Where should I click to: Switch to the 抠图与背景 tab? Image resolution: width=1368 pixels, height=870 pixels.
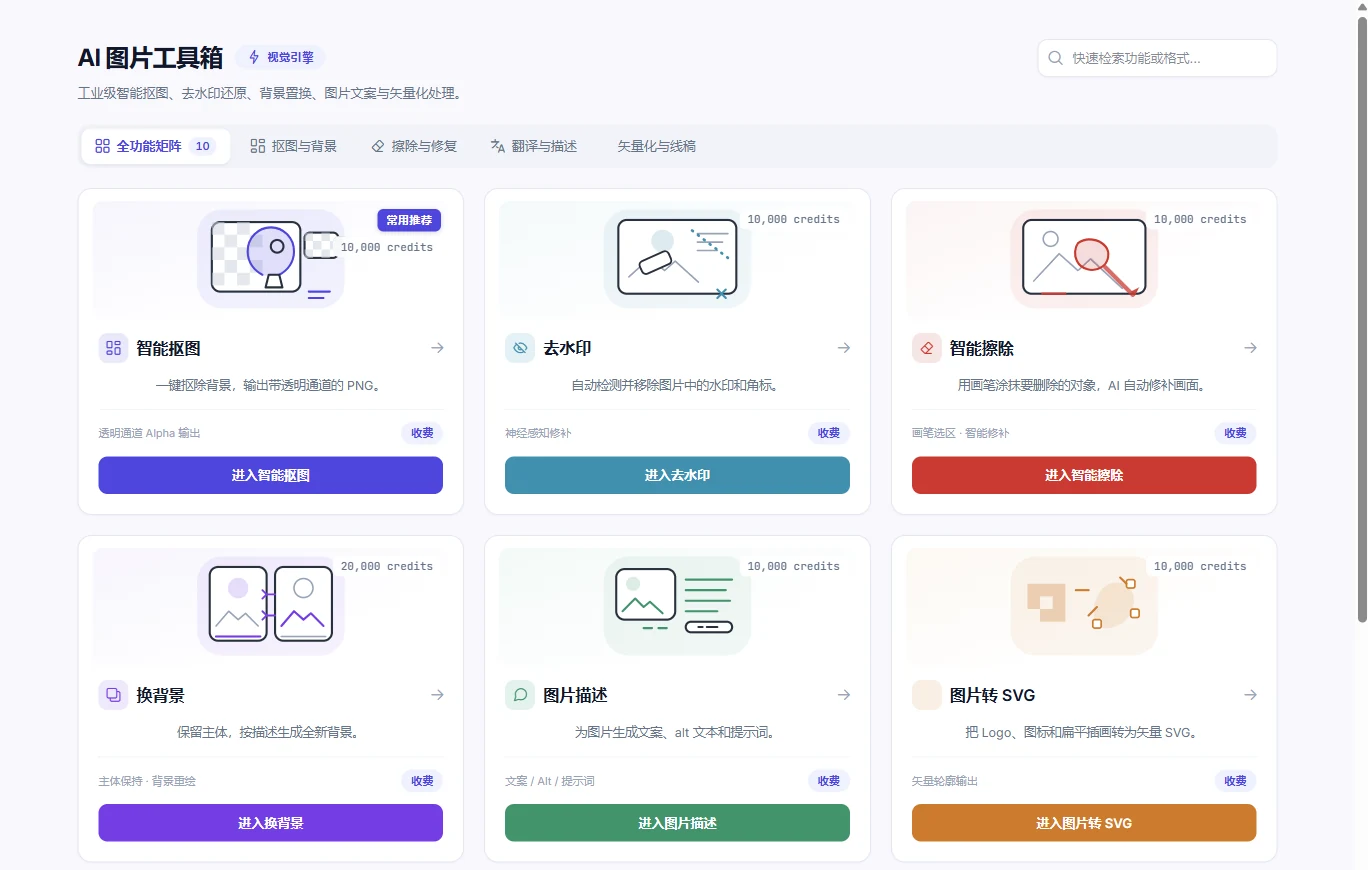[293, 146]
